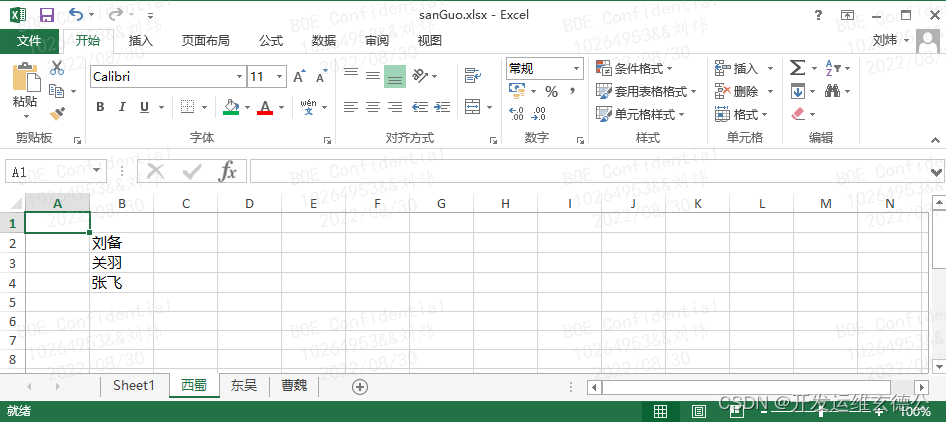Switch to the 插入 ribbon tab
The height and width of the screenshot is (422, 946).
point(141,41)
